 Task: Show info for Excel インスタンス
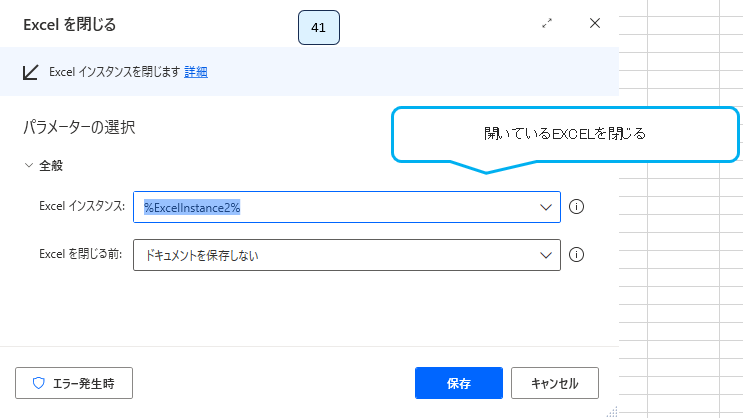pyautogui.click(x=576, y=207)
